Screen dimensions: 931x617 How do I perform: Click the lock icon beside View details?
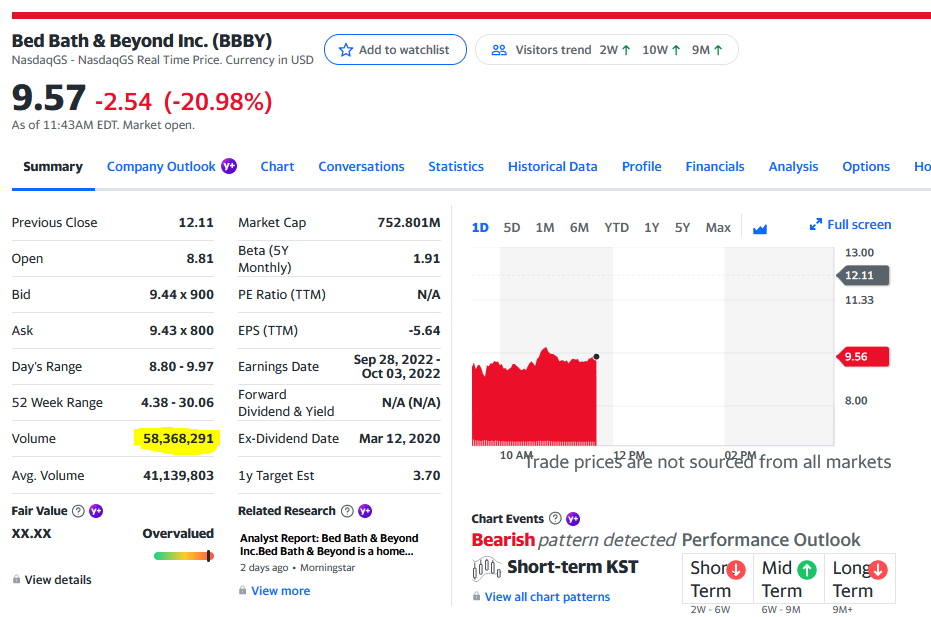click(17, 579)
